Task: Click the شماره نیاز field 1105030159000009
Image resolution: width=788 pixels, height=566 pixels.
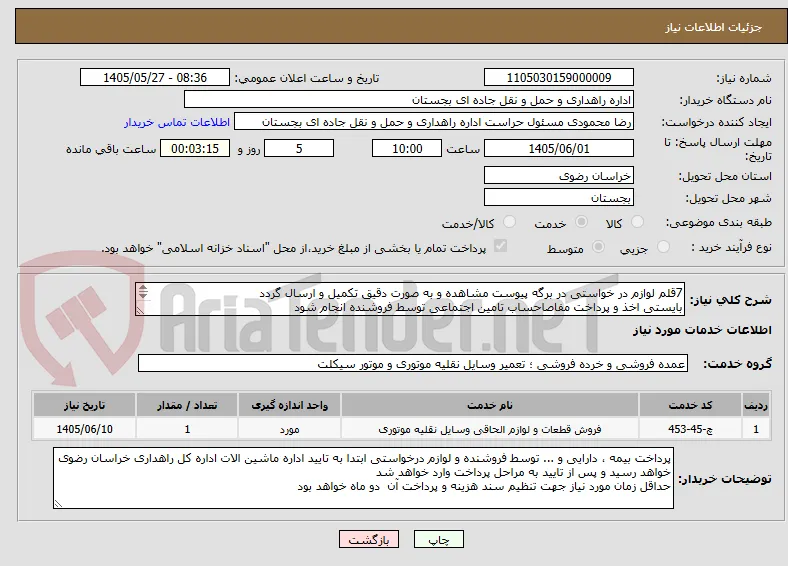Action: click(x=558, y=77)
